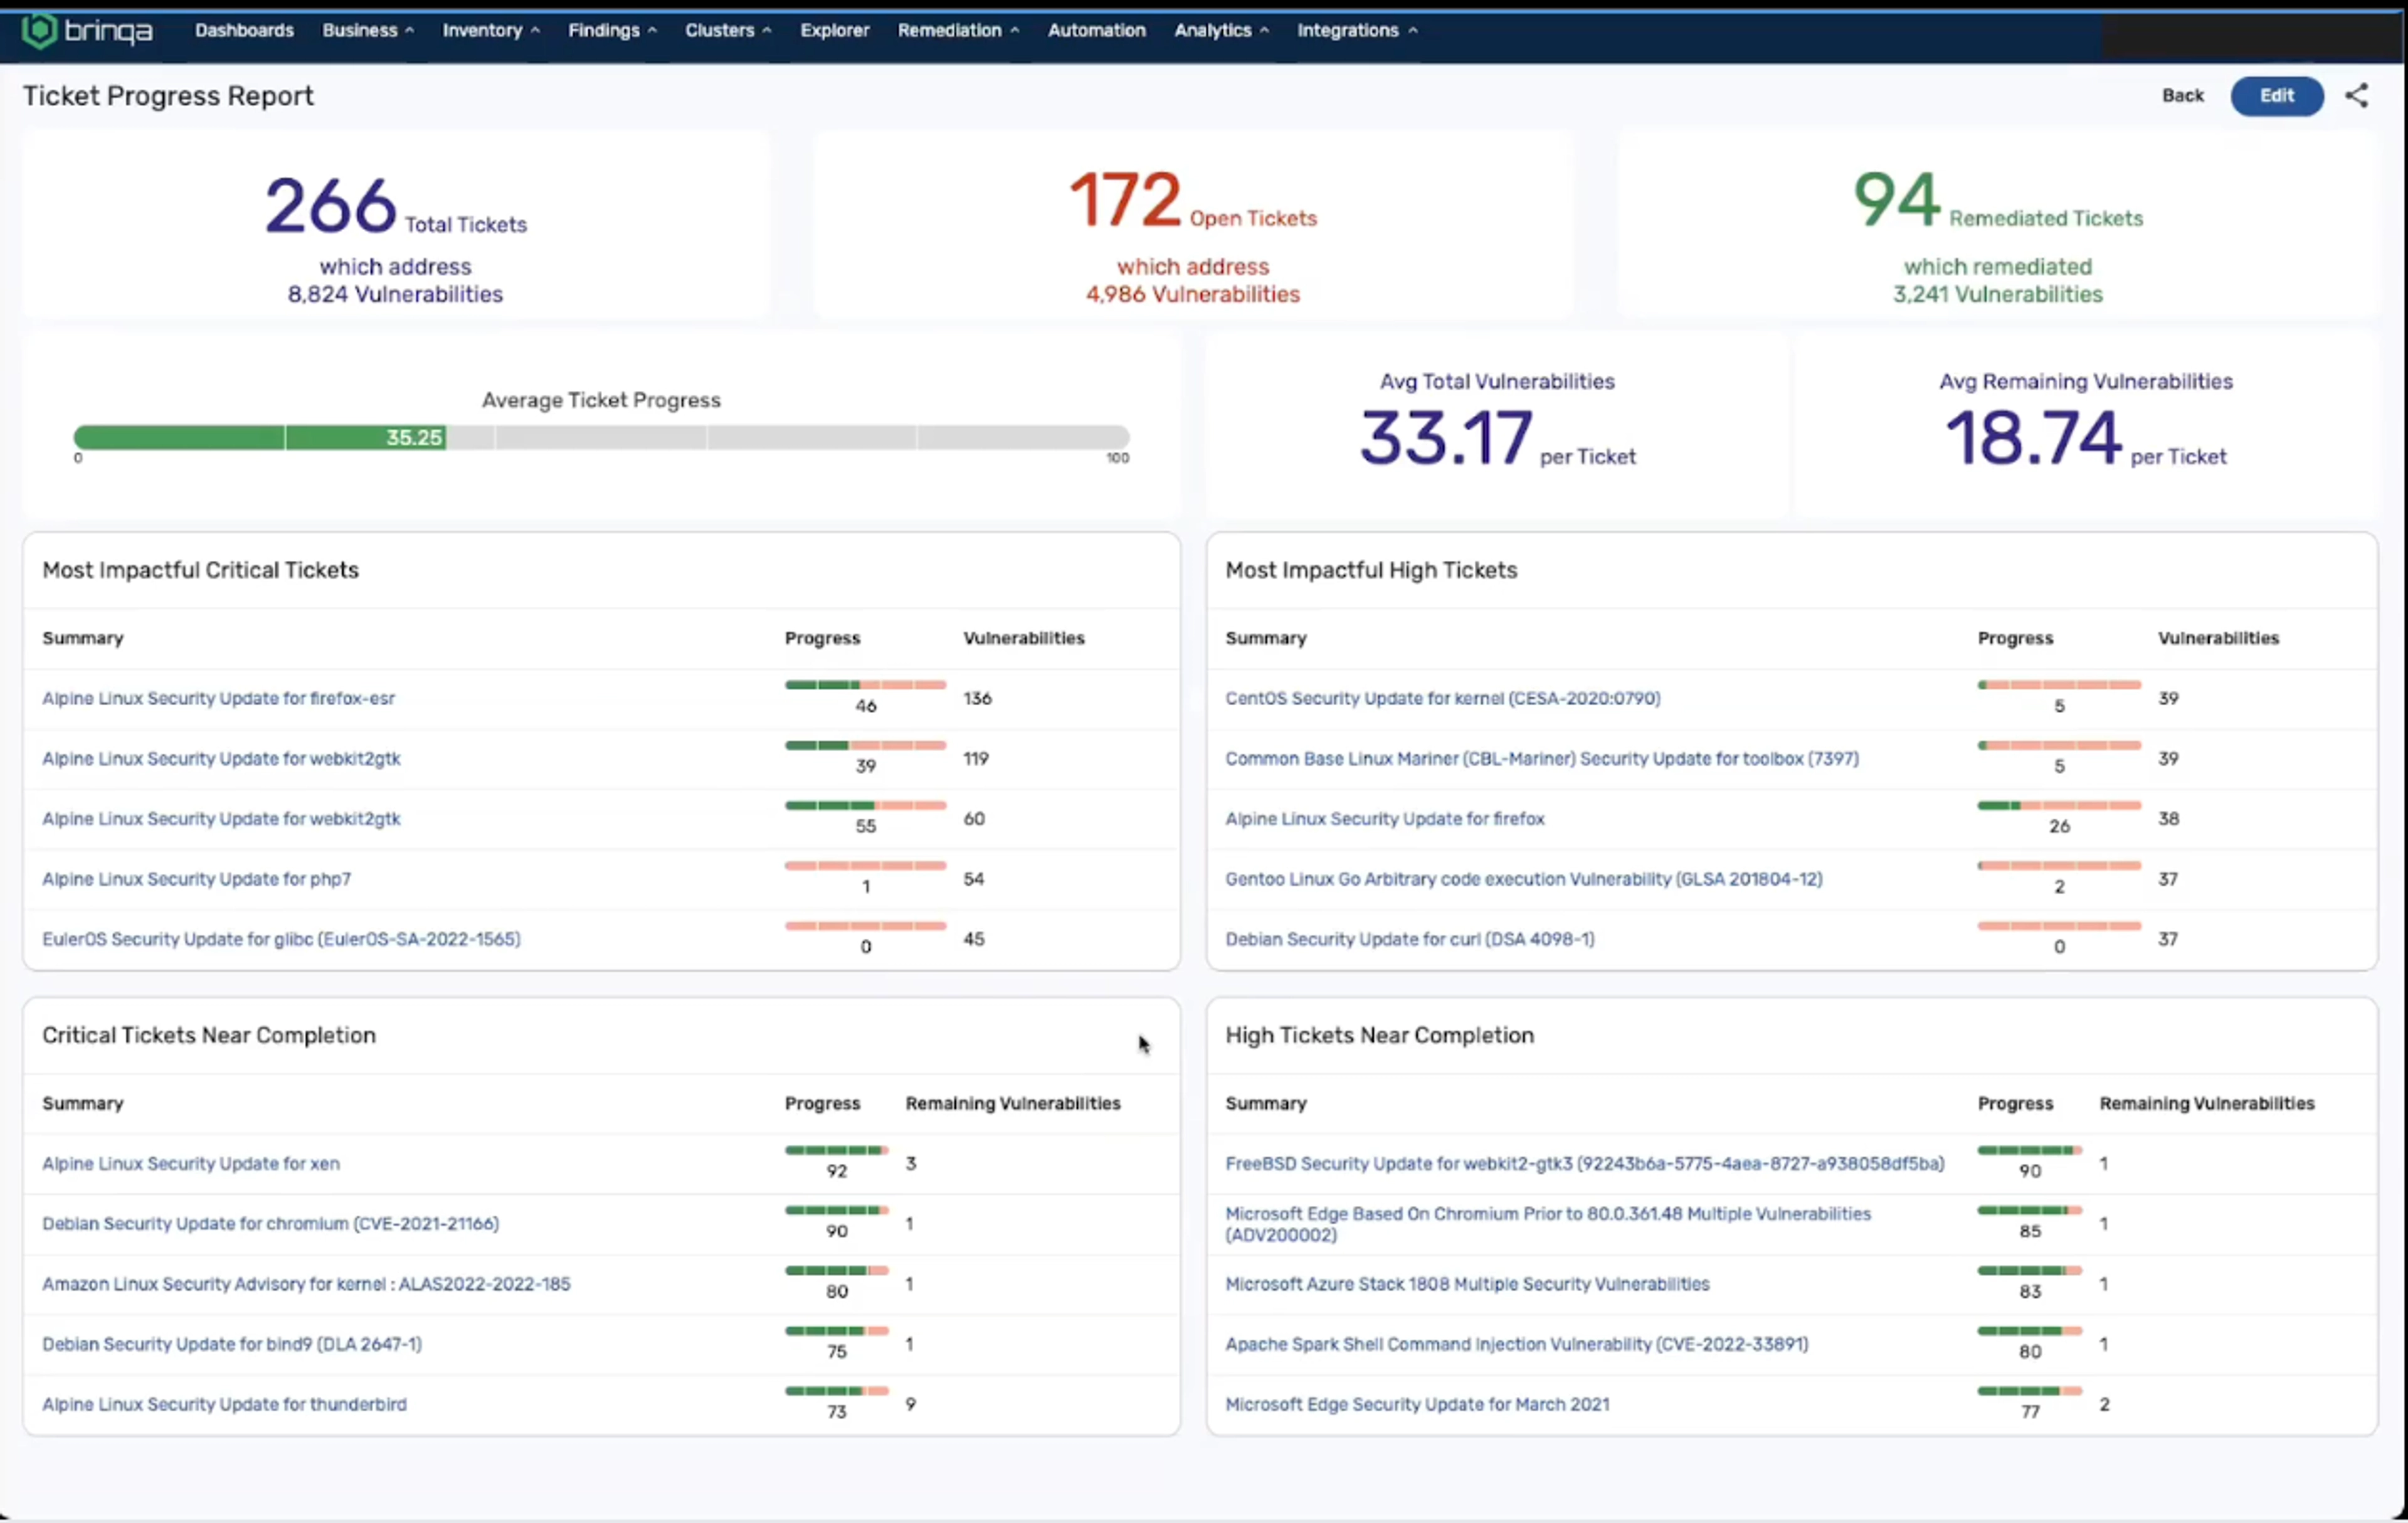The width and height of the screenshot is (2408, 1523).
Task: Go to Dashboards in top navigation
Action: click(x=244, y=31)
